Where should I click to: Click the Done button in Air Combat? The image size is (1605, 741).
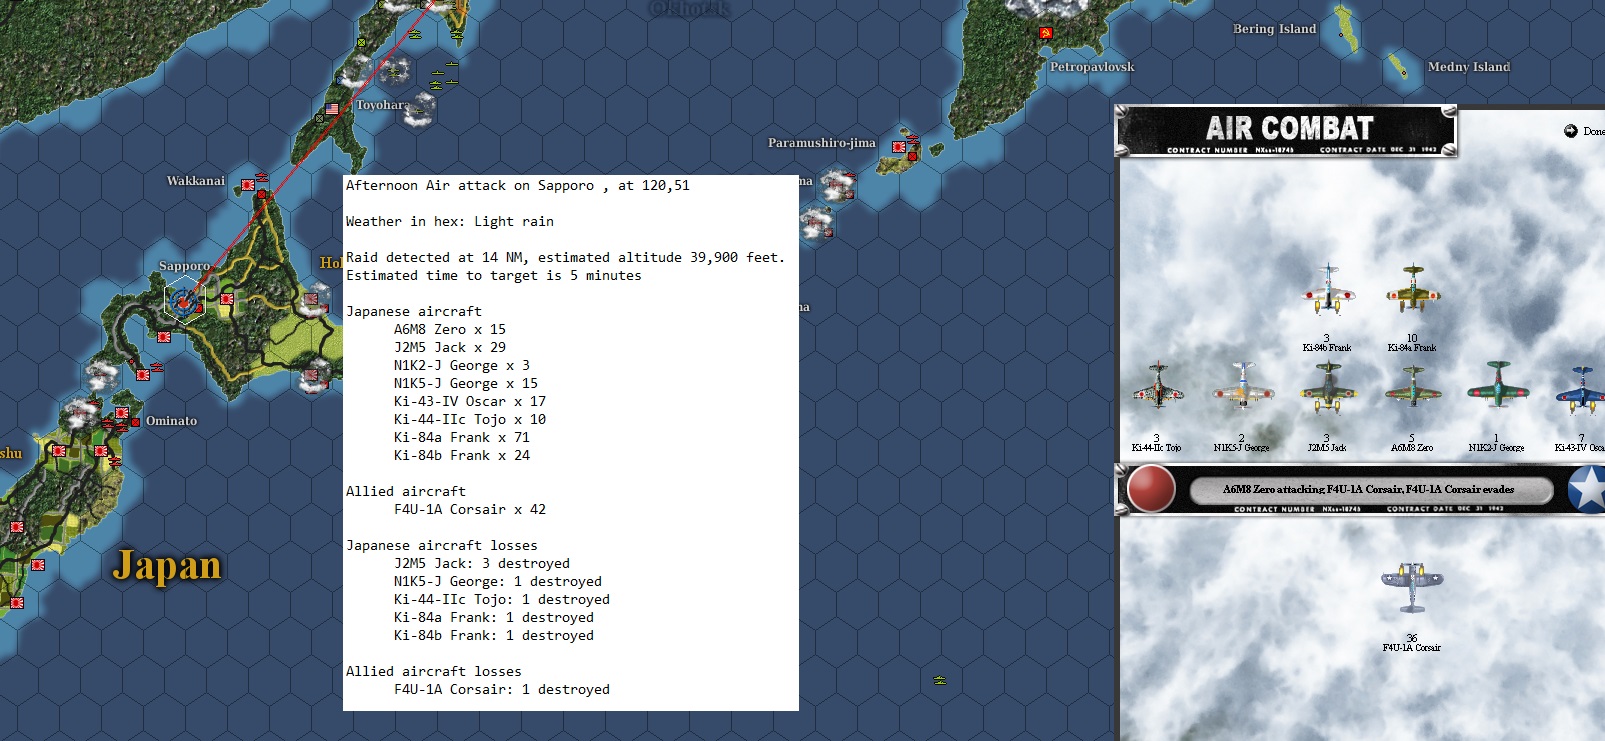[x=1584, y=131]
